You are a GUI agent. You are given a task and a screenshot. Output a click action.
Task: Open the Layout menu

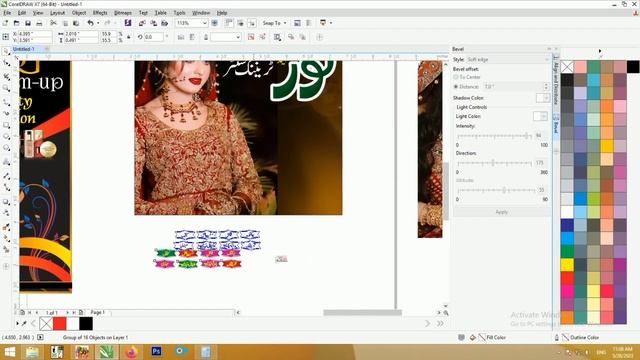pyautogui.click(x=57, y=13)
